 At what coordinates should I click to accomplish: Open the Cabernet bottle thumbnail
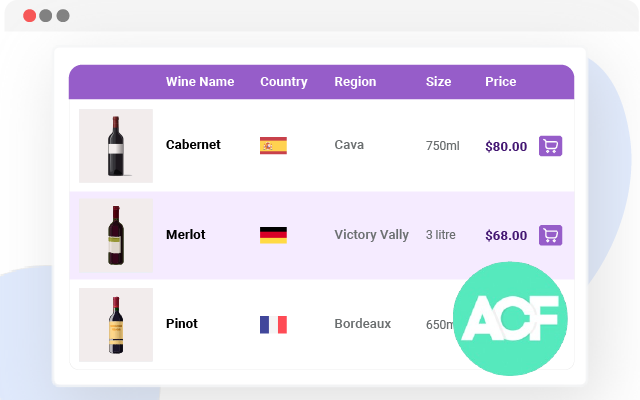116,146
